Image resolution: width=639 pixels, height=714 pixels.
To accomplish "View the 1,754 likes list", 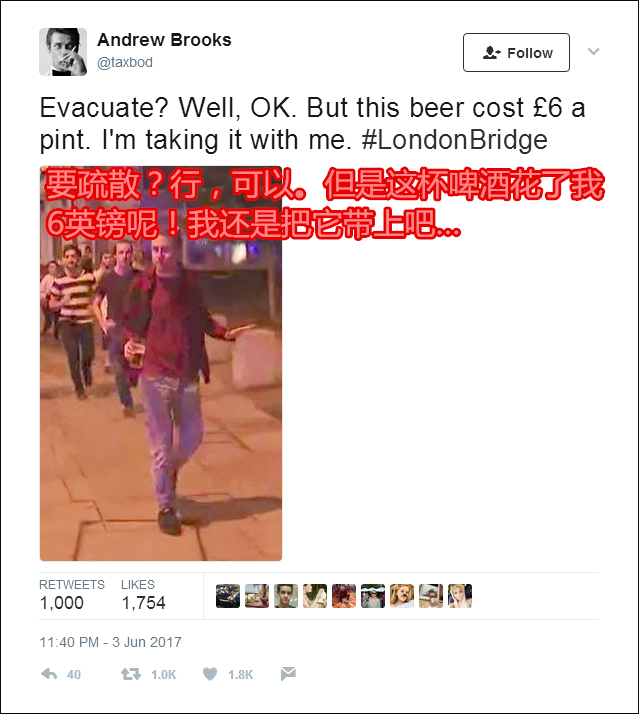I will click(x=143, y=595).
